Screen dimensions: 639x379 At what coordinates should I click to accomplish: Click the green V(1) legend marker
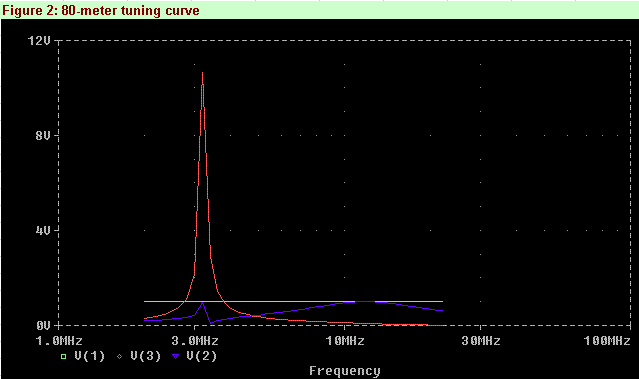point(64,357)
